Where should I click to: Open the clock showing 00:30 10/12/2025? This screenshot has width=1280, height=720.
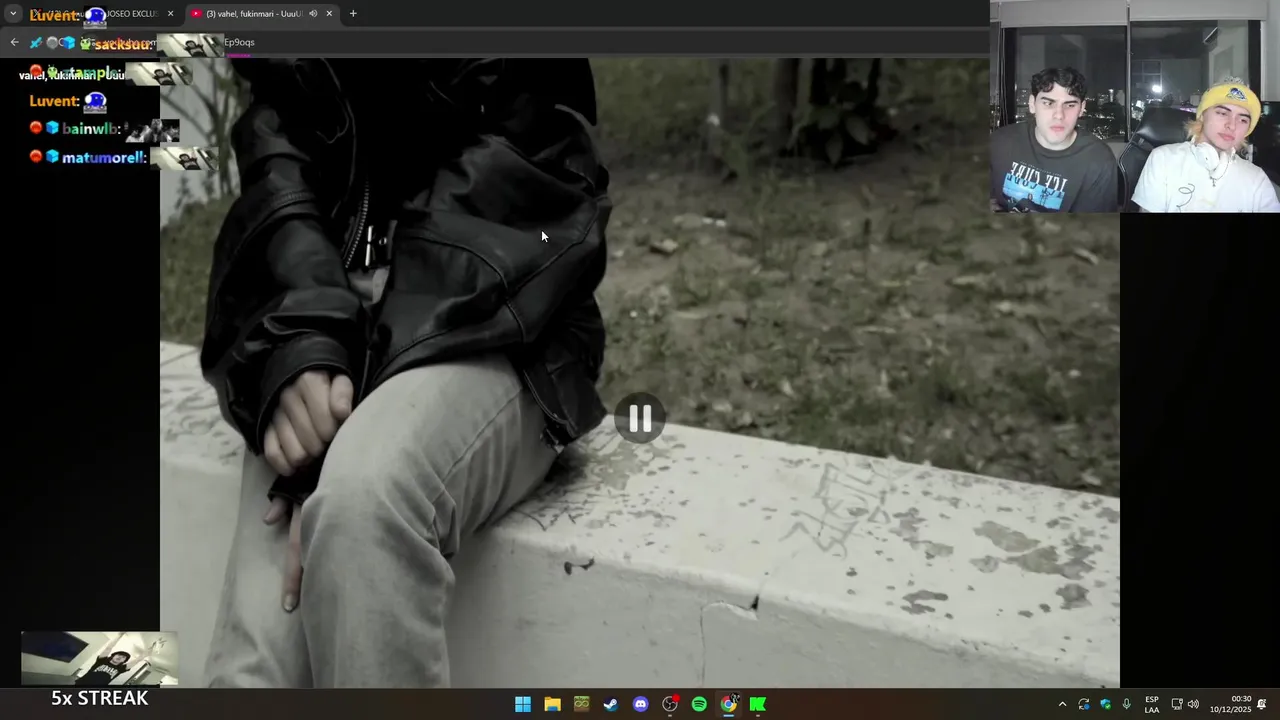coord(1230,704)
